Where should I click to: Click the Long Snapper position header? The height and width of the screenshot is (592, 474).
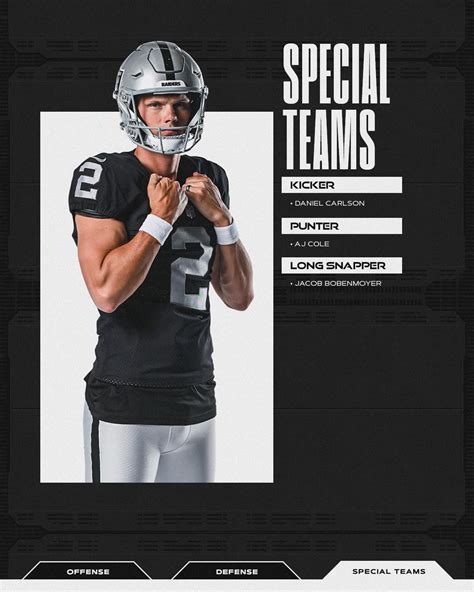coord(341,265)
